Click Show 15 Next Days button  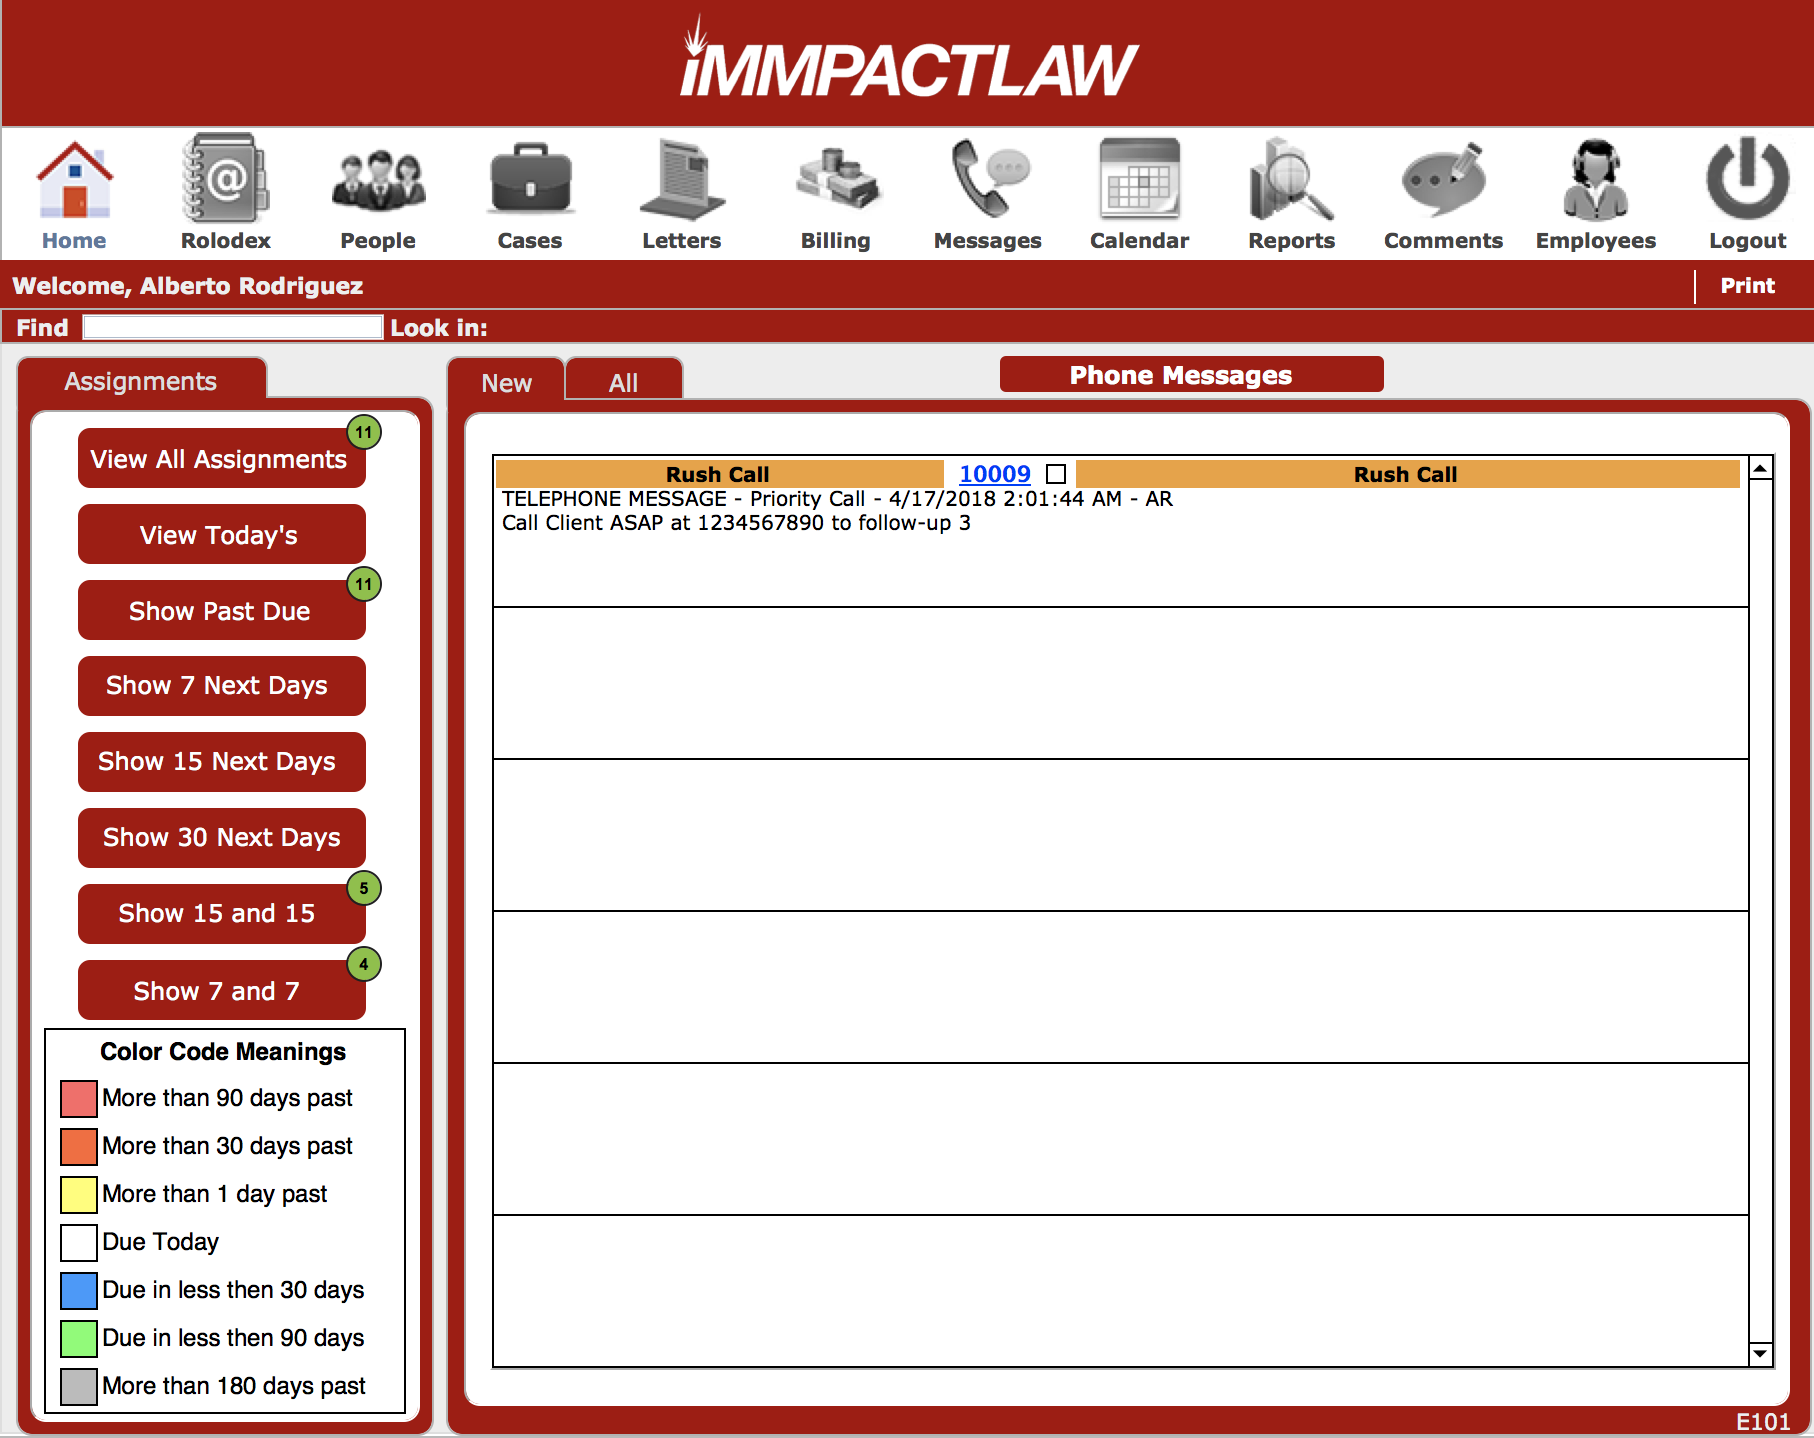[x=222, y=762]
